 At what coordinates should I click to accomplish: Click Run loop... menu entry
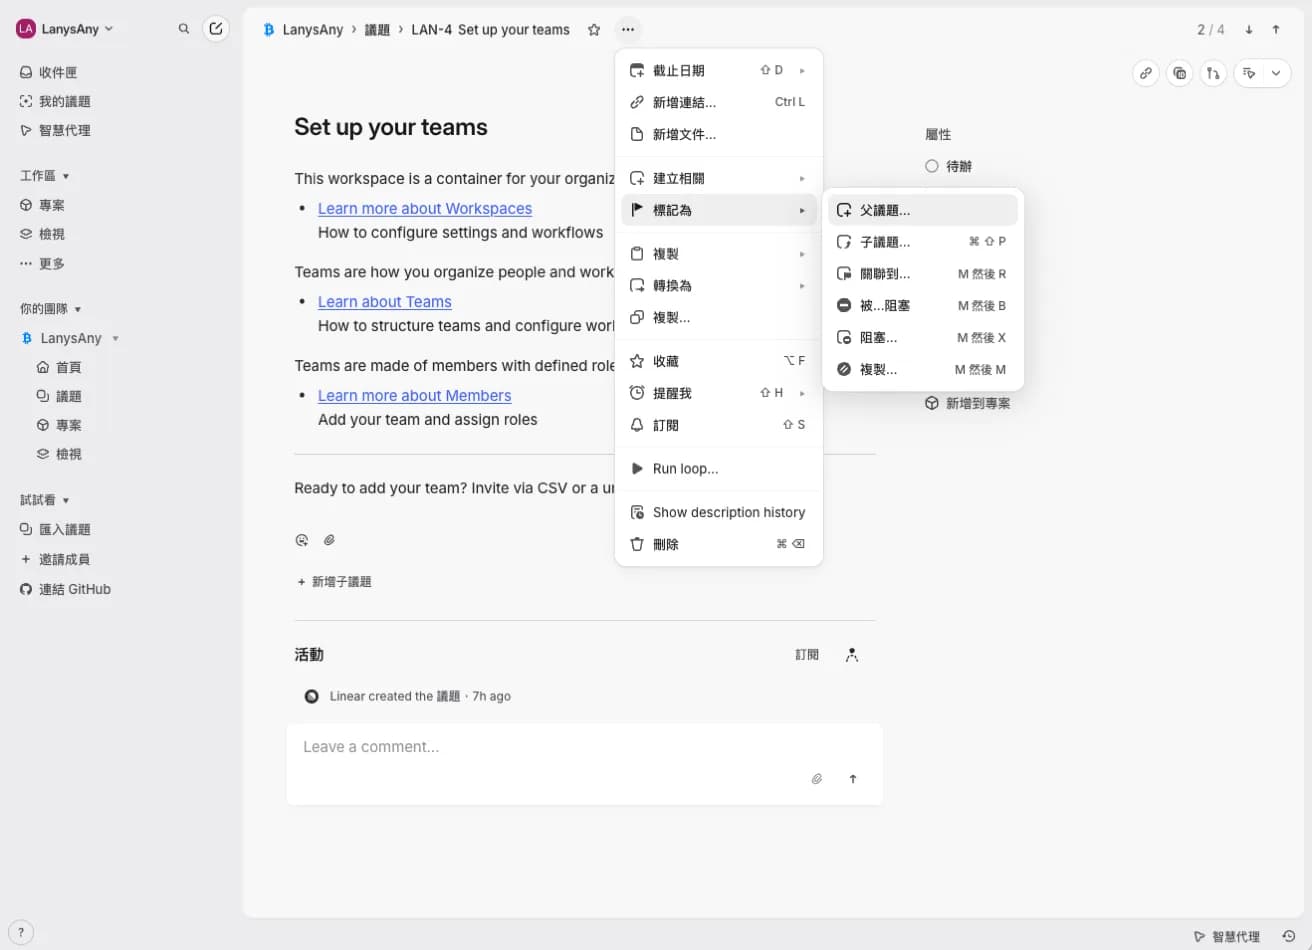718,469
